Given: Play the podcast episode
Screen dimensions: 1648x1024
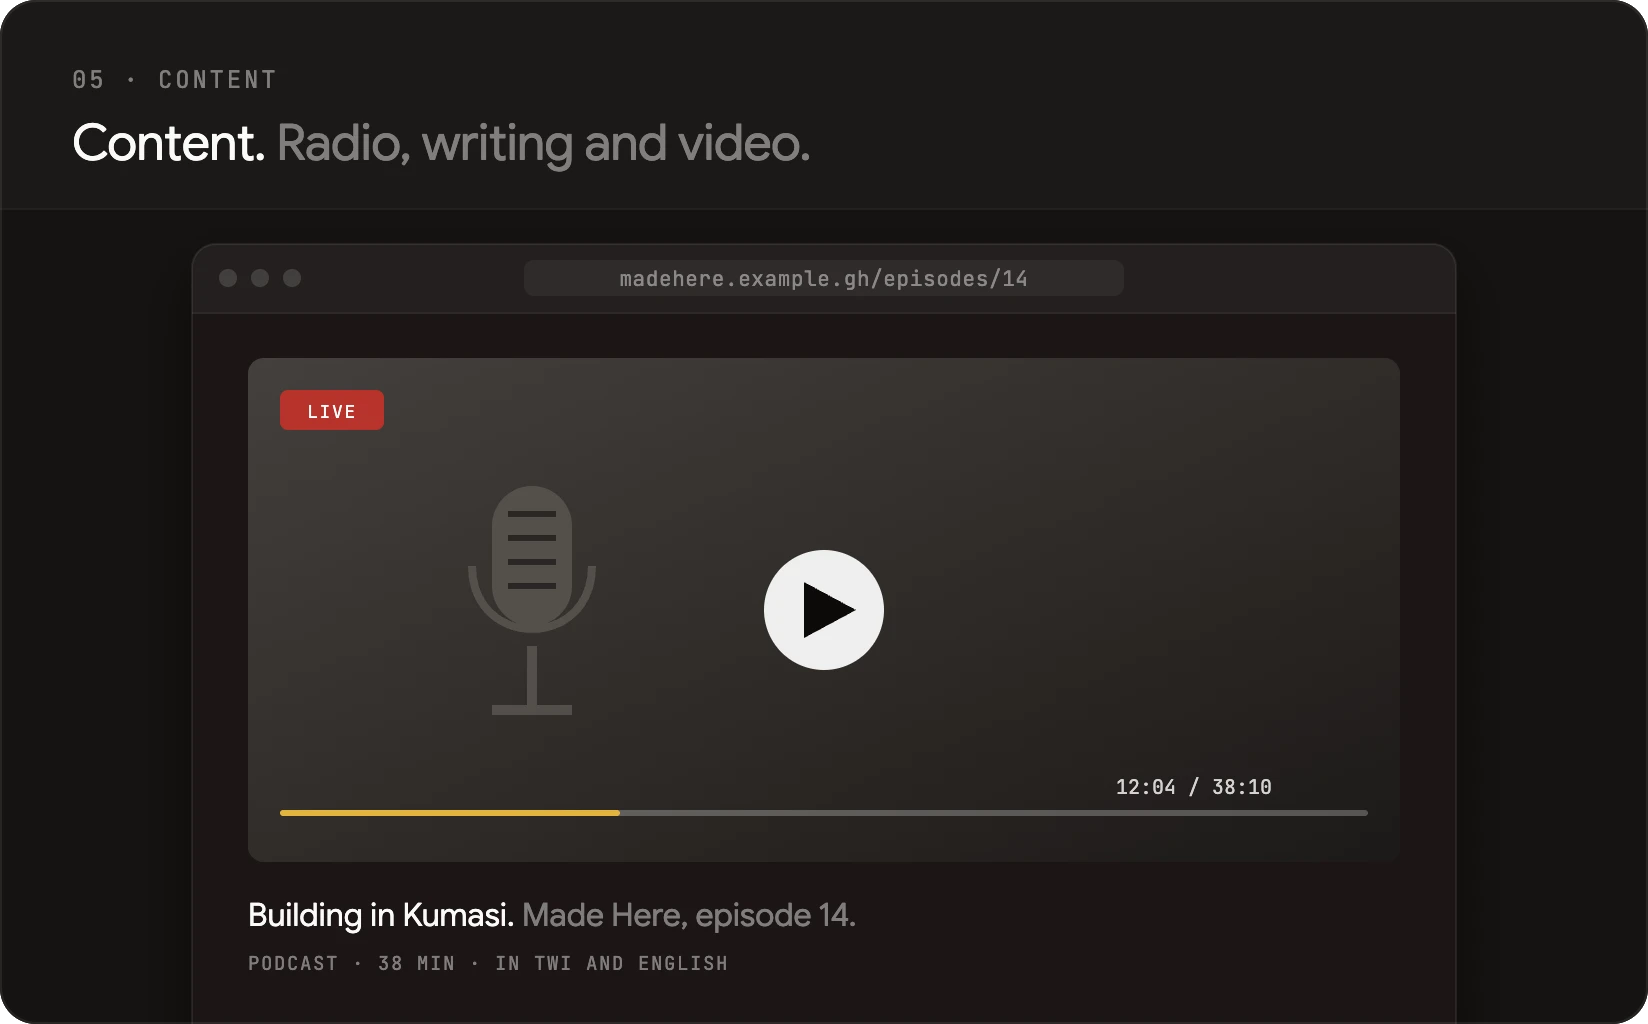Looking at the screenshot, I should coord(824,610).
